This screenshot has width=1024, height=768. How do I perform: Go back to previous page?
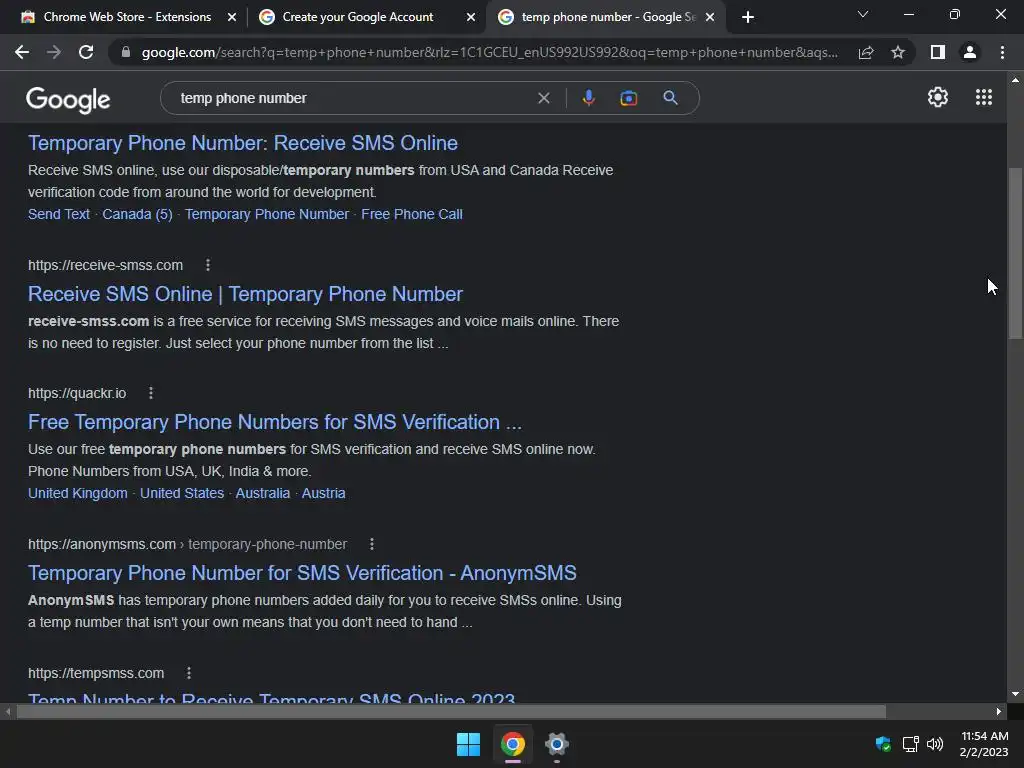(x=22, y=52)
